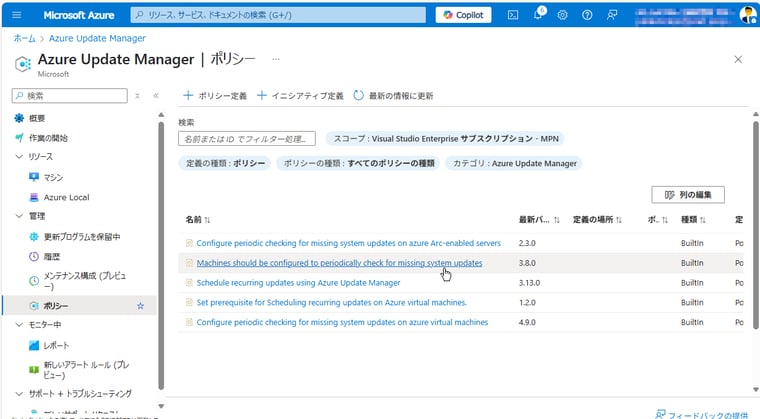The image size is (760, 419).
Task: Click the Azure Update Manager breadcrumb
Action: 97,38
